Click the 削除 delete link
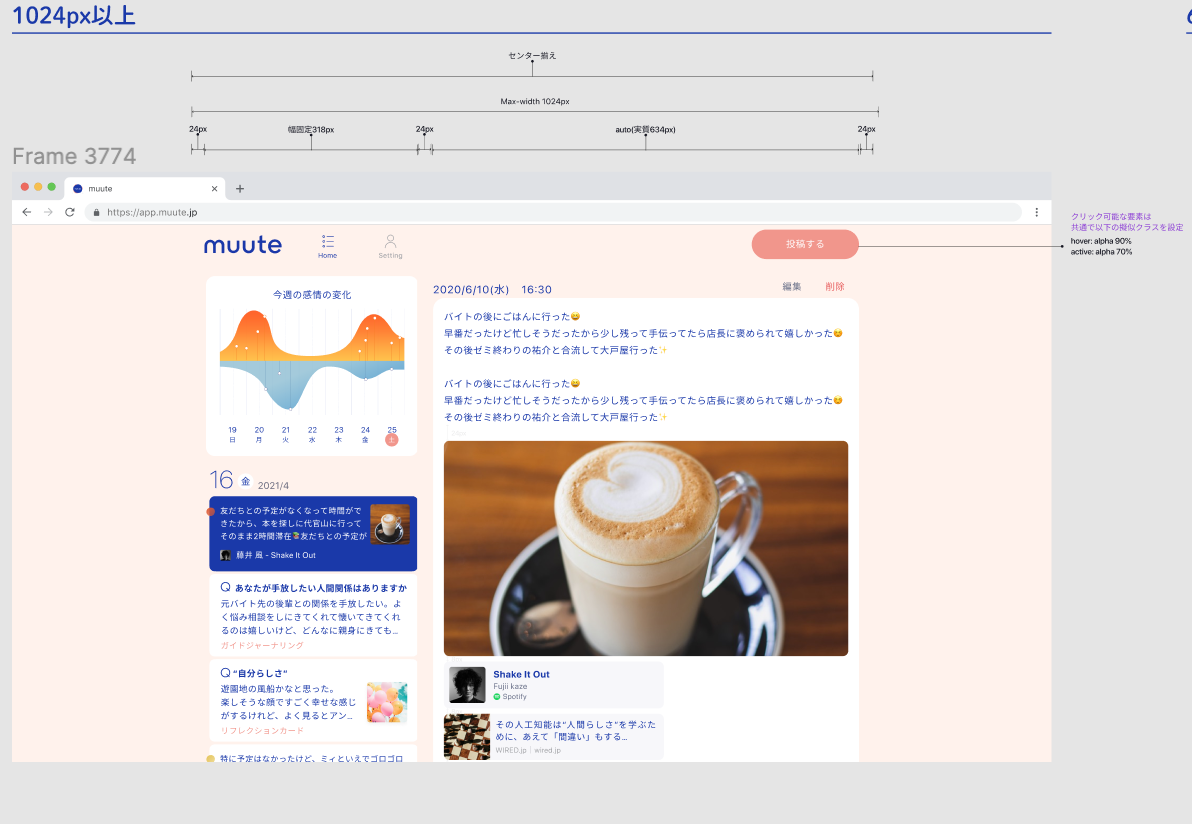This screenshot has height=824, width=1192. (x=835, y=287)
